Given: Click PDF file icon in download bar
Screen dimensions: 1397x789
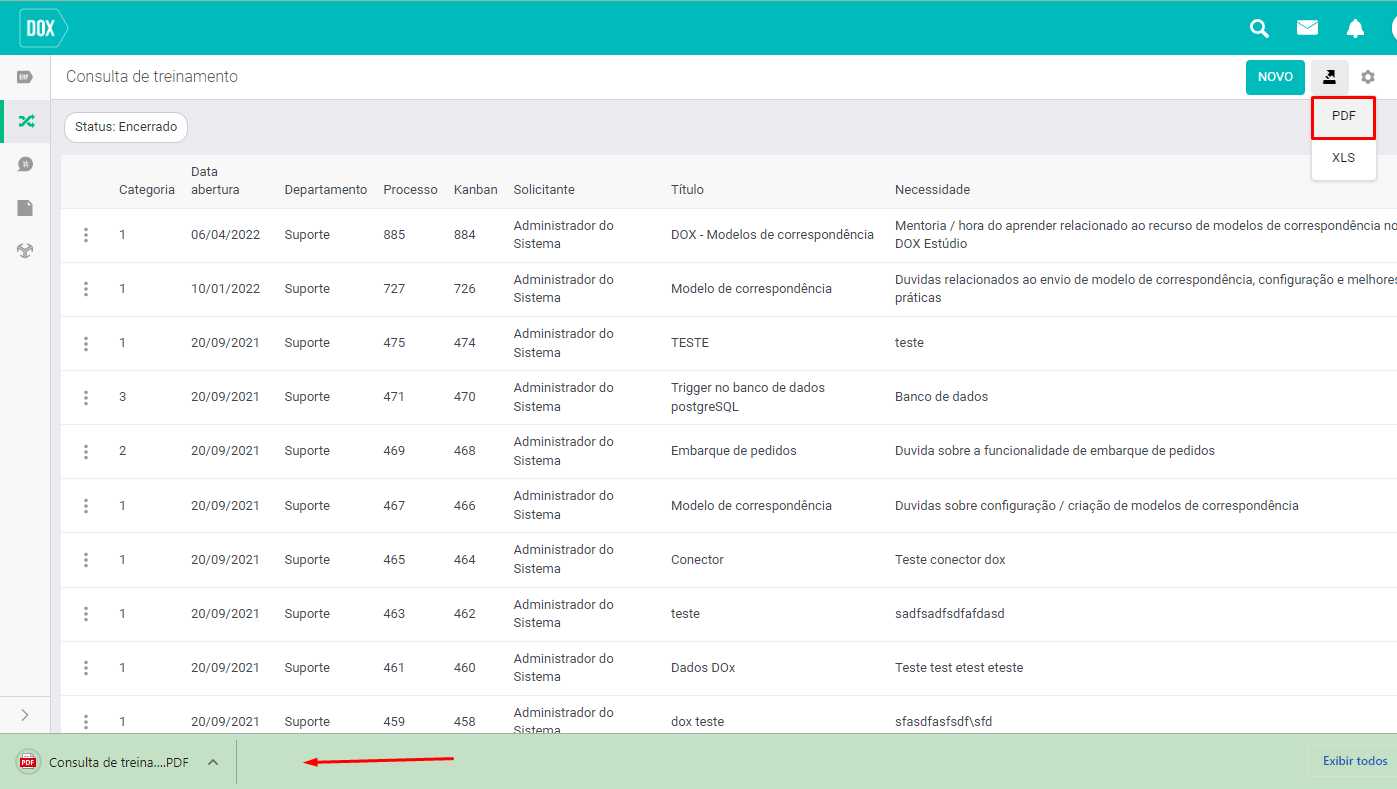Looking at the screenshot, I should point(28,762).
